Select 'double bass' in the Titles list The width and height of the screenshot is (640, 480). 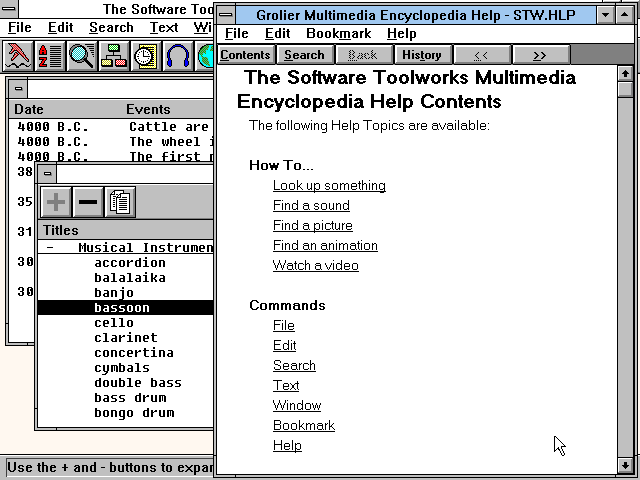[x=138, y=383]
